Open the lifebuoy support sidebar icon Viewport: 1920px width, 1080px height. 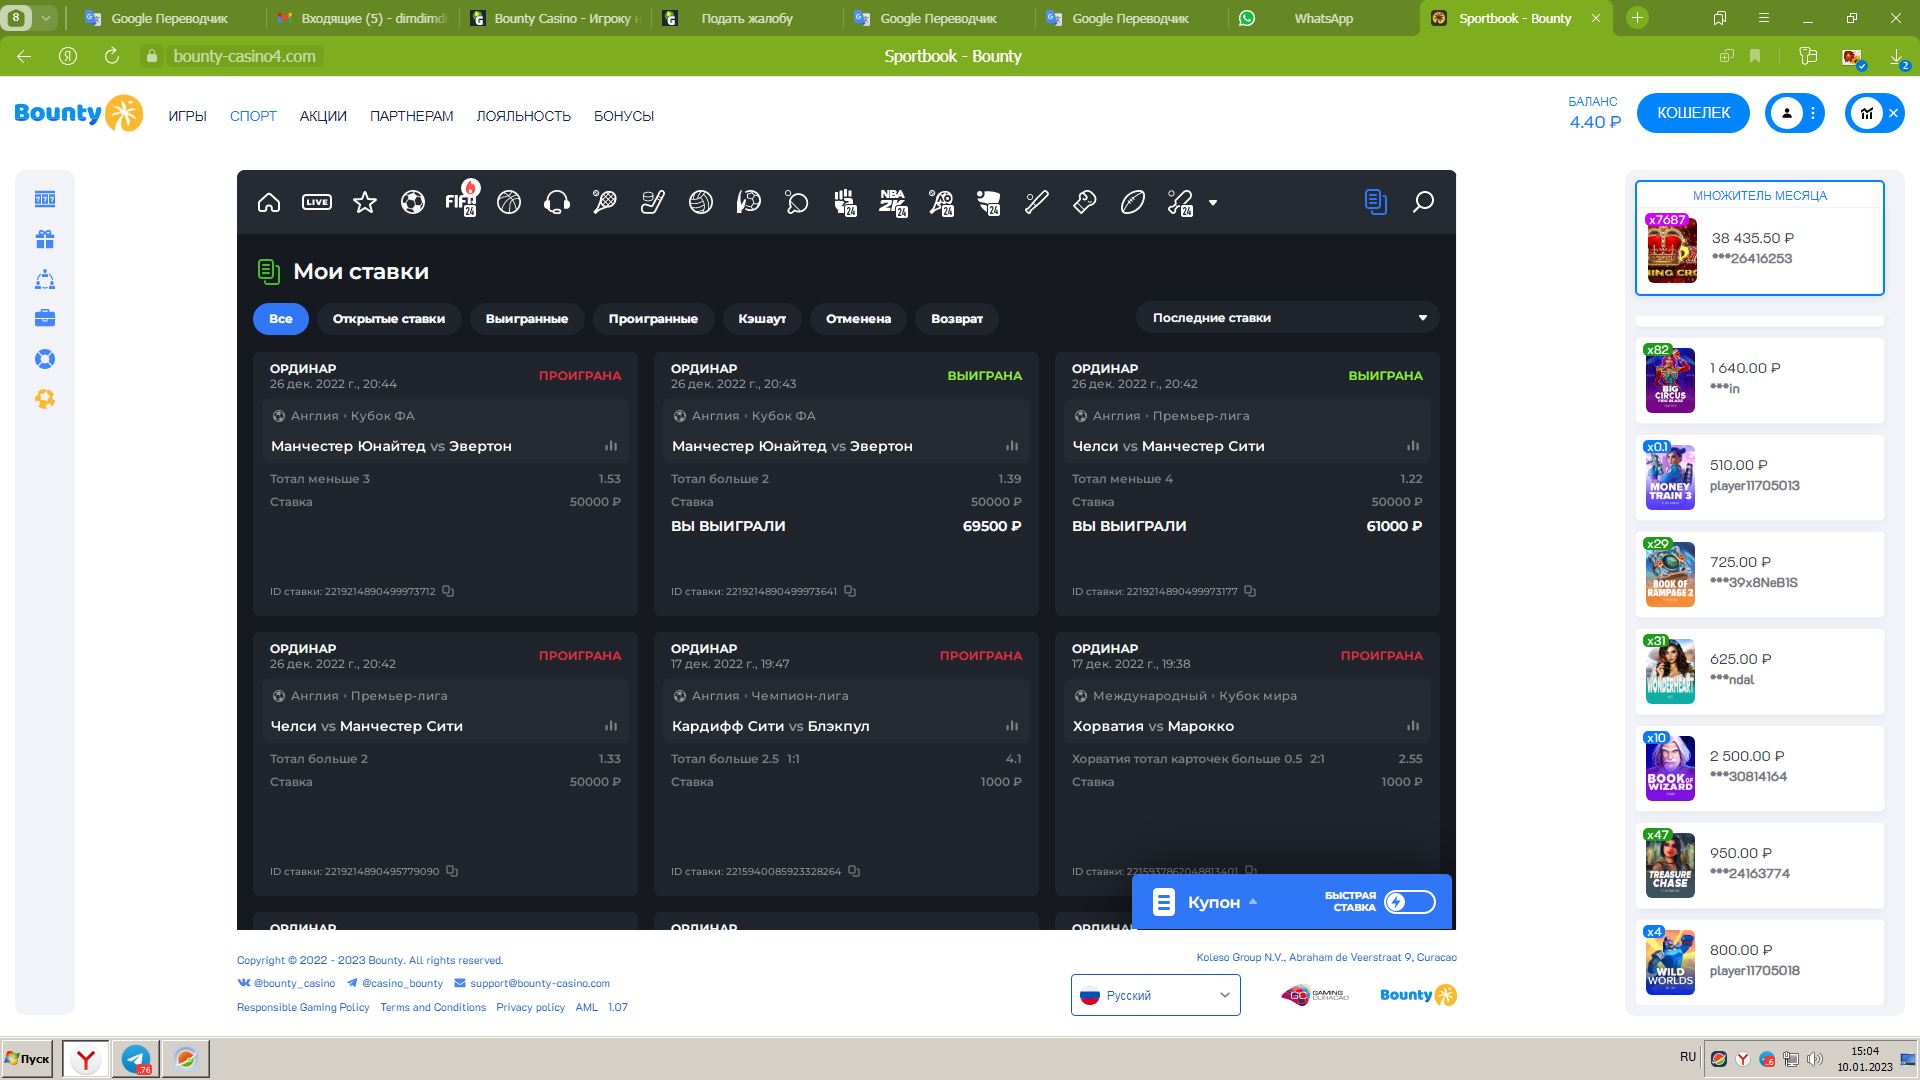coord(45,359)
